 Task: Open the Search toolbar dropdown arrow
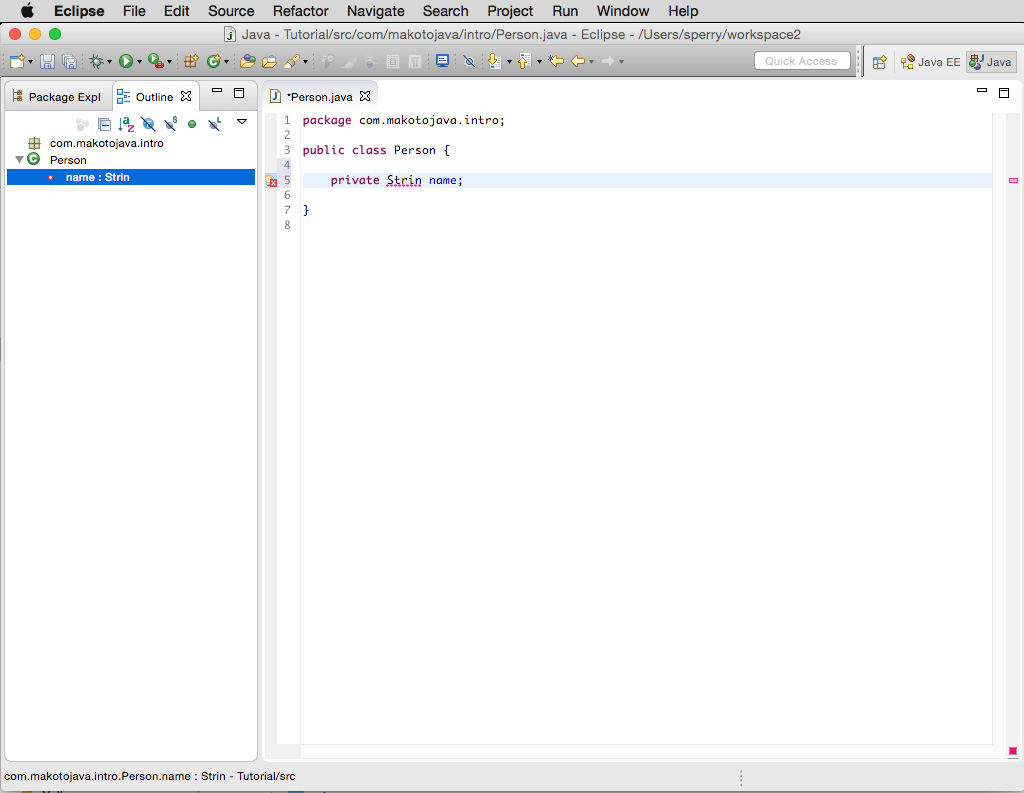pyautogui.click(x=305, y=62)
